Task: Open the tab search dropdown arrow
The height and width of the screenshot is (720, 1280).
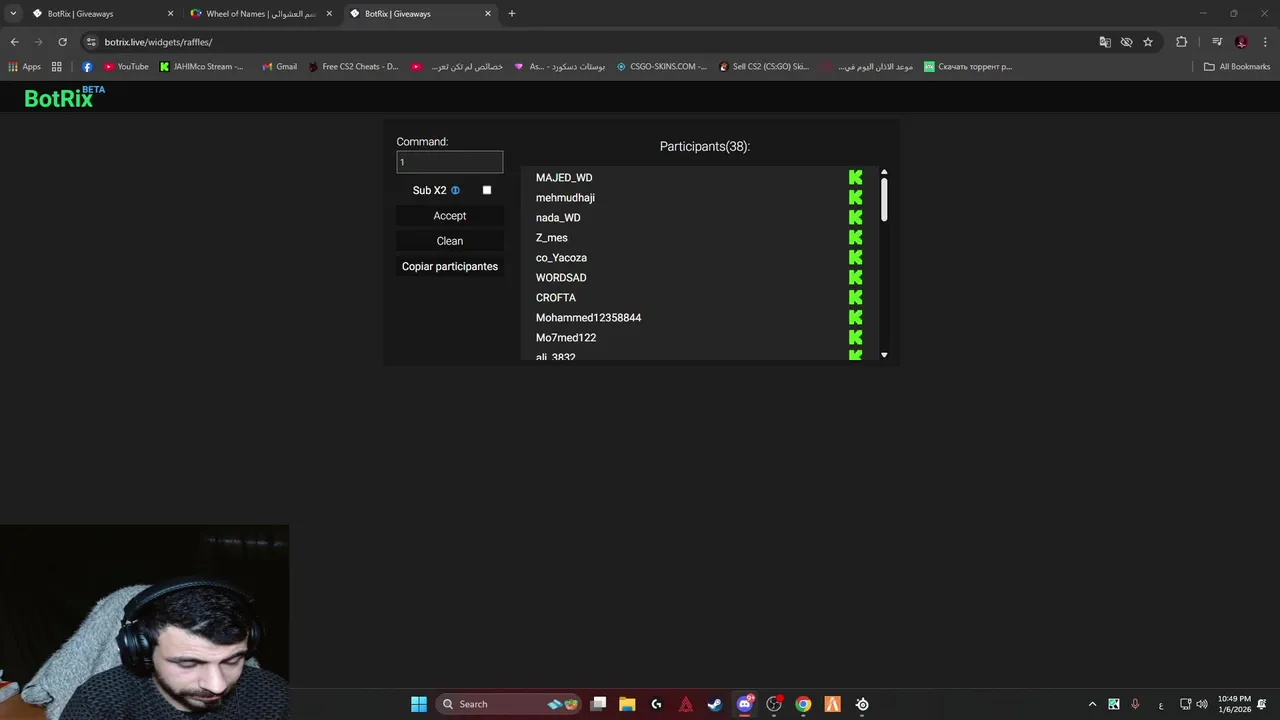Action: (13, 14)
